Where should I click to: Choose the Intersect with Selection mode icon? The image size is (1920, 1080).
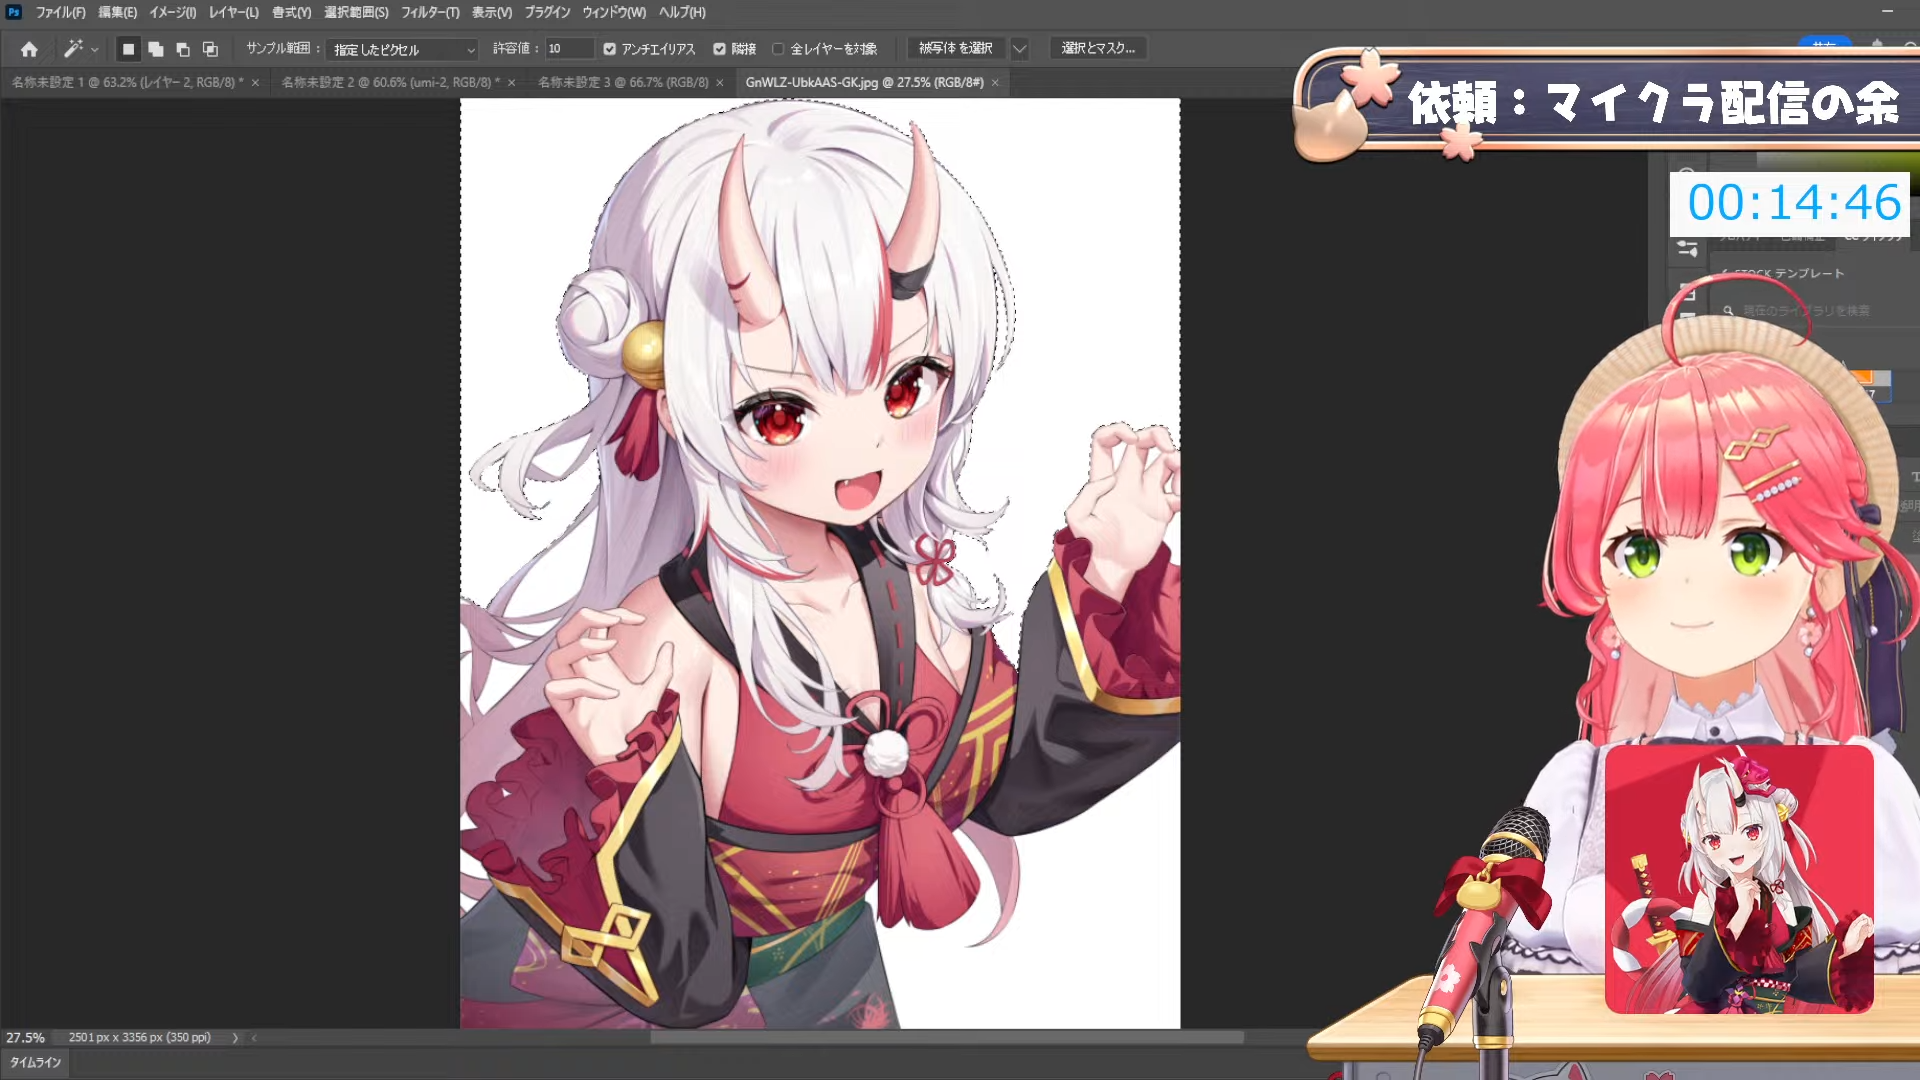(x=210, y=49)
